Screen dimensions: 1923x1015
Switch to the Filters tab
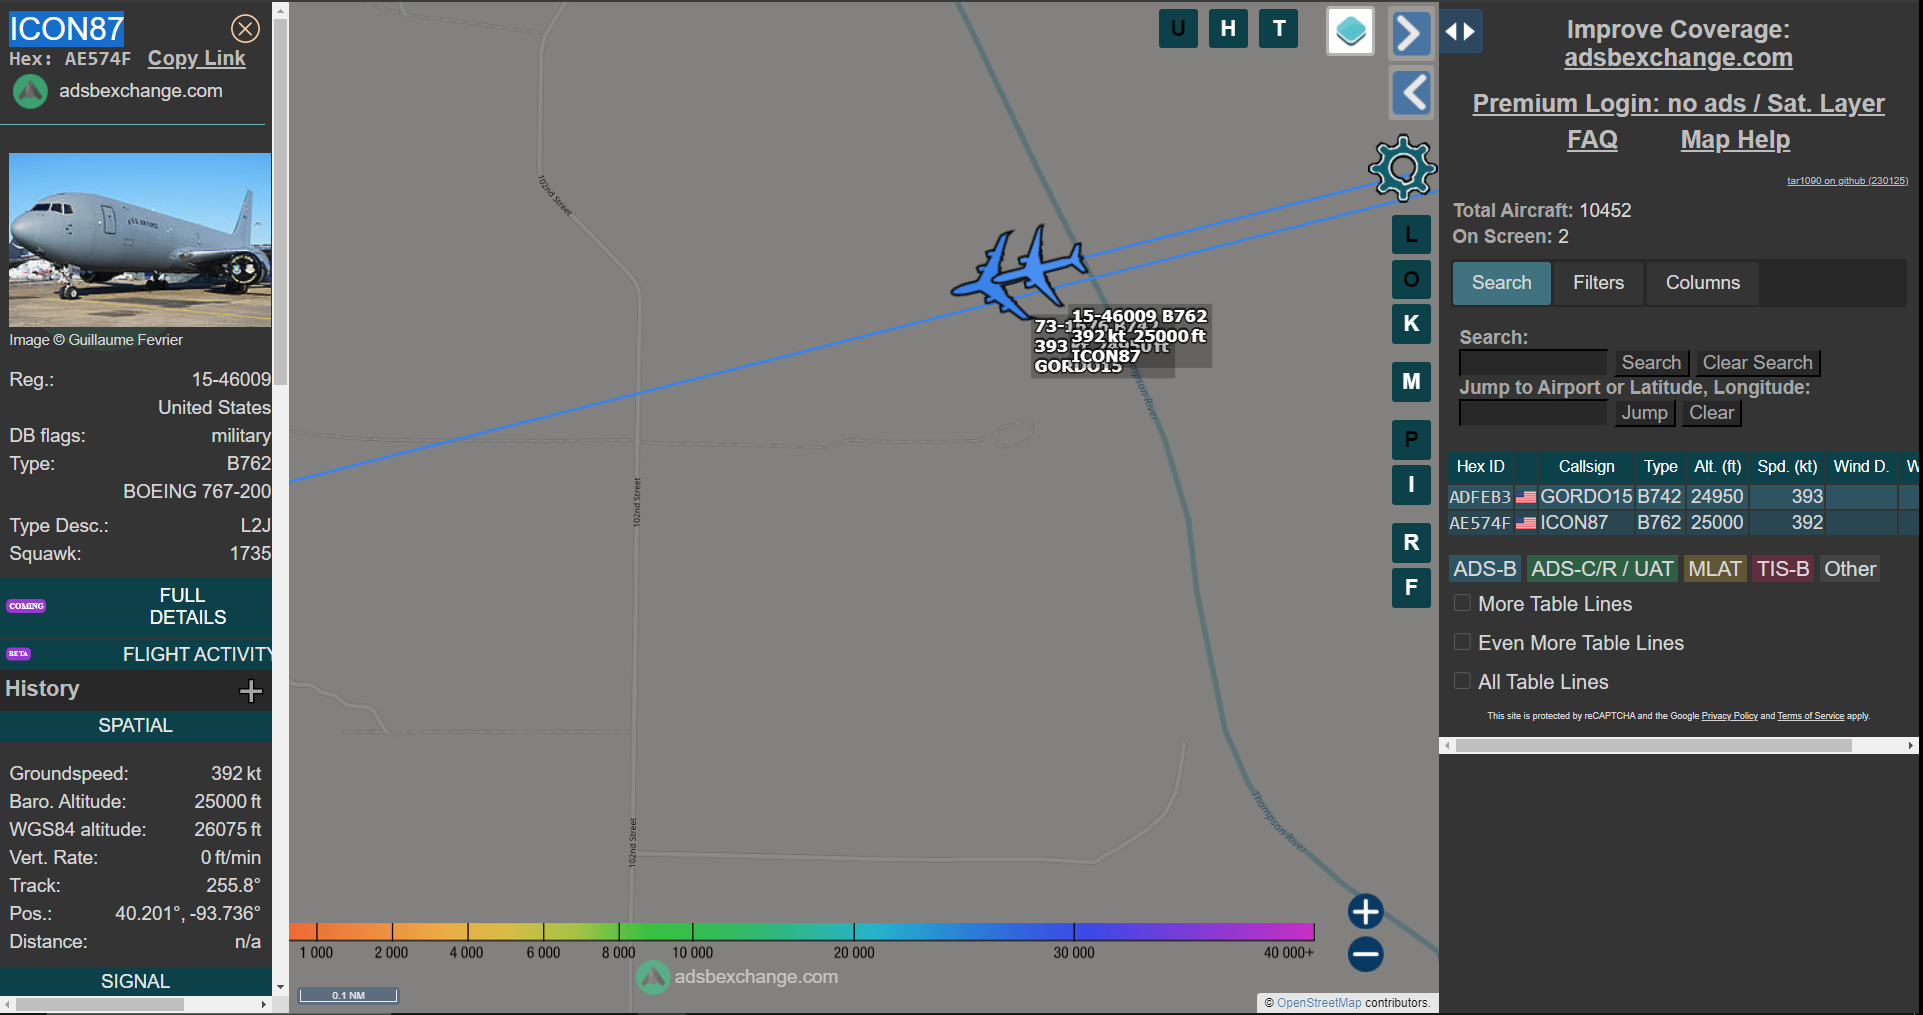[x=1598, y=283]
